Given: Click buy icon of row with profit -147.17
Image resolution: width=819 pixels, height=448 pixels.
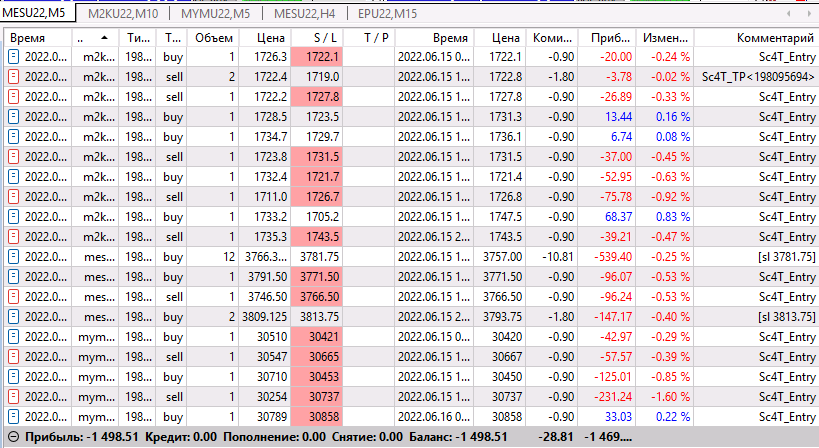Looking at the screenshot, I should [14, 317].
